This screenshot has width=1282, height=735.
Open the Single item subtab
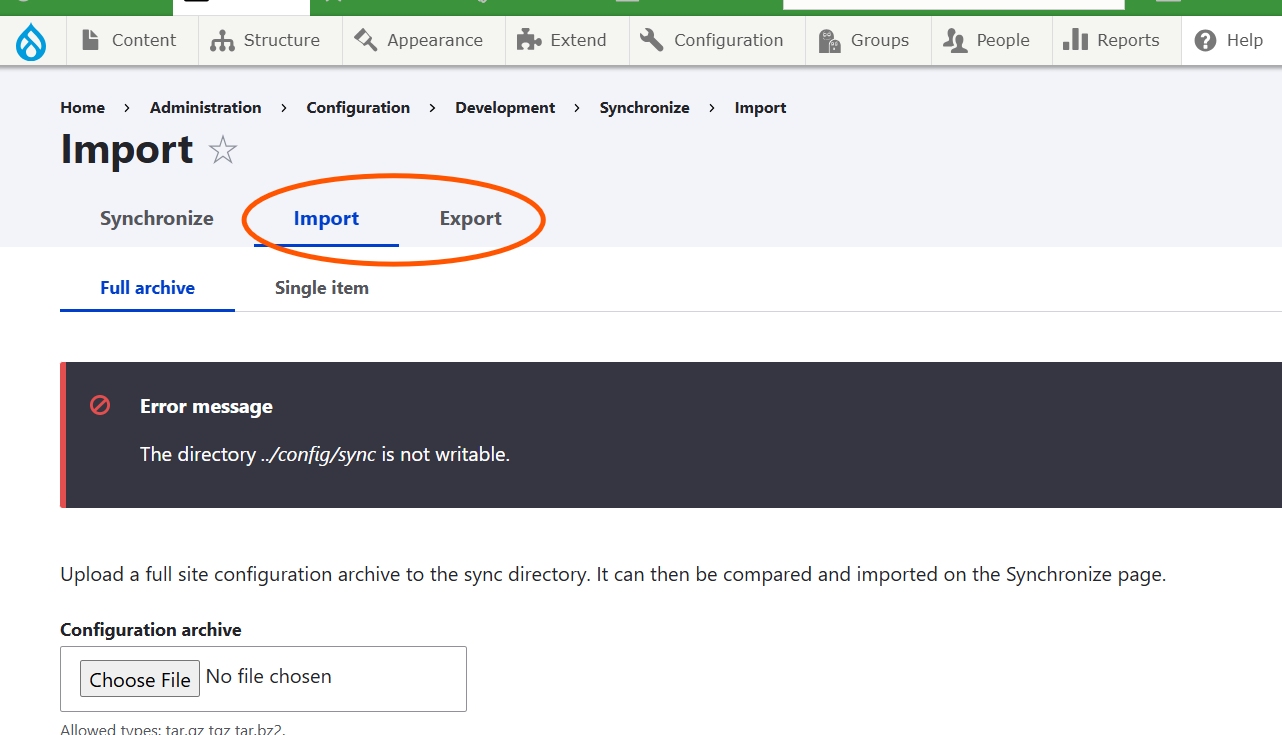[x=321, y=287]
